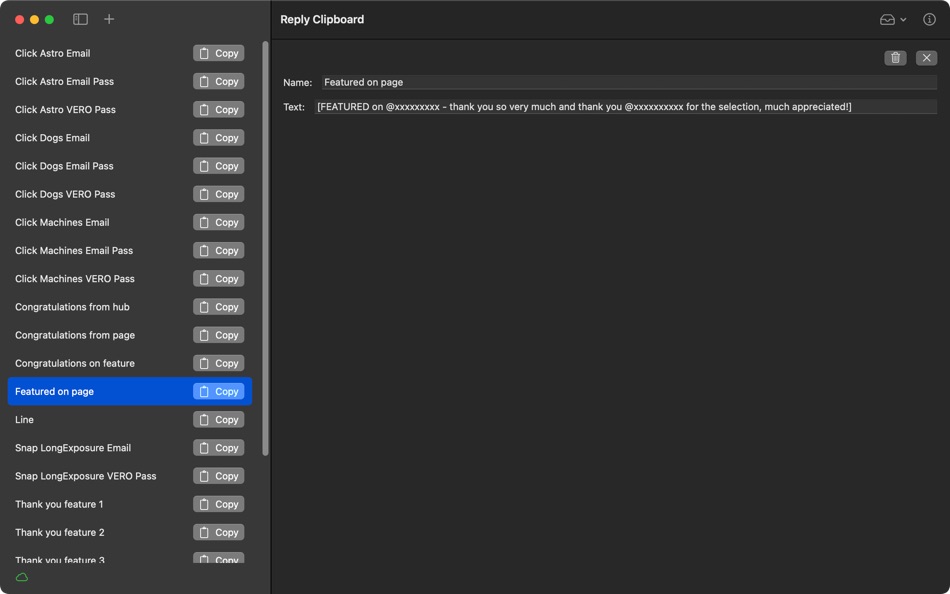This screenshot has width=950, height=594.
Task: Open the dropdown chevron beside the inbox icon
Action: (903, 19)
